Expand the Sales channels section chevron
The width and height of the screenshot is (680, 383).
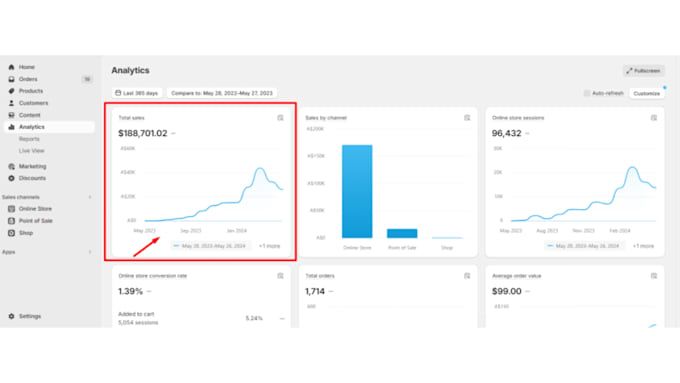click(x=90, y=197)
